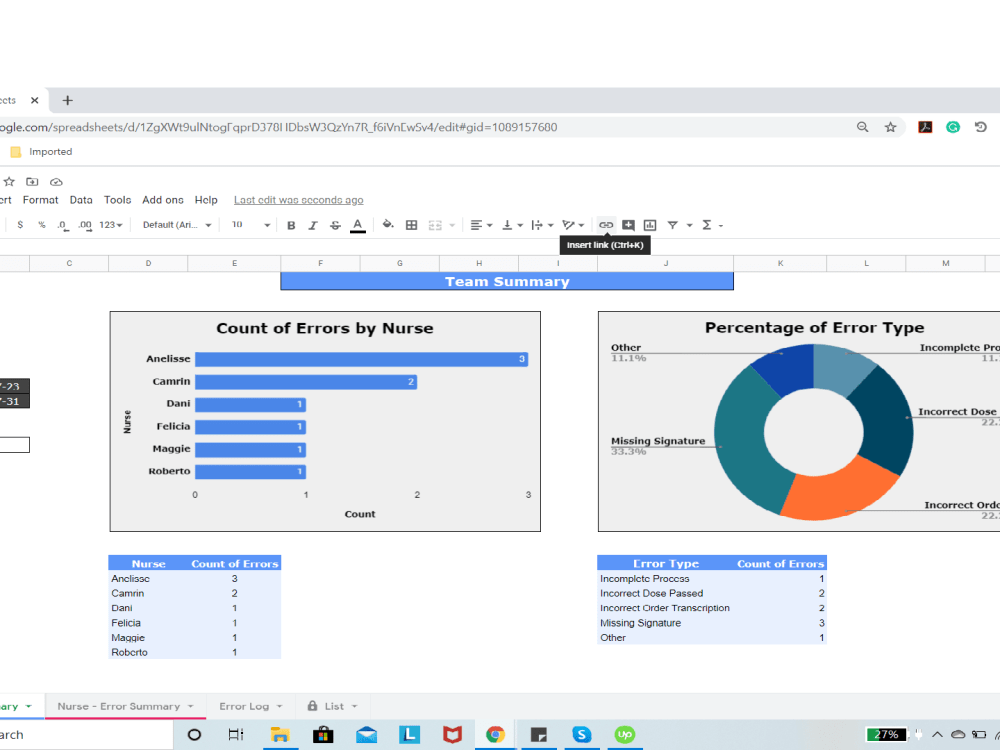Apply strikethrough formatting
The width and height of the screenshot is (1000, 750).
click(x=335, y=225)
